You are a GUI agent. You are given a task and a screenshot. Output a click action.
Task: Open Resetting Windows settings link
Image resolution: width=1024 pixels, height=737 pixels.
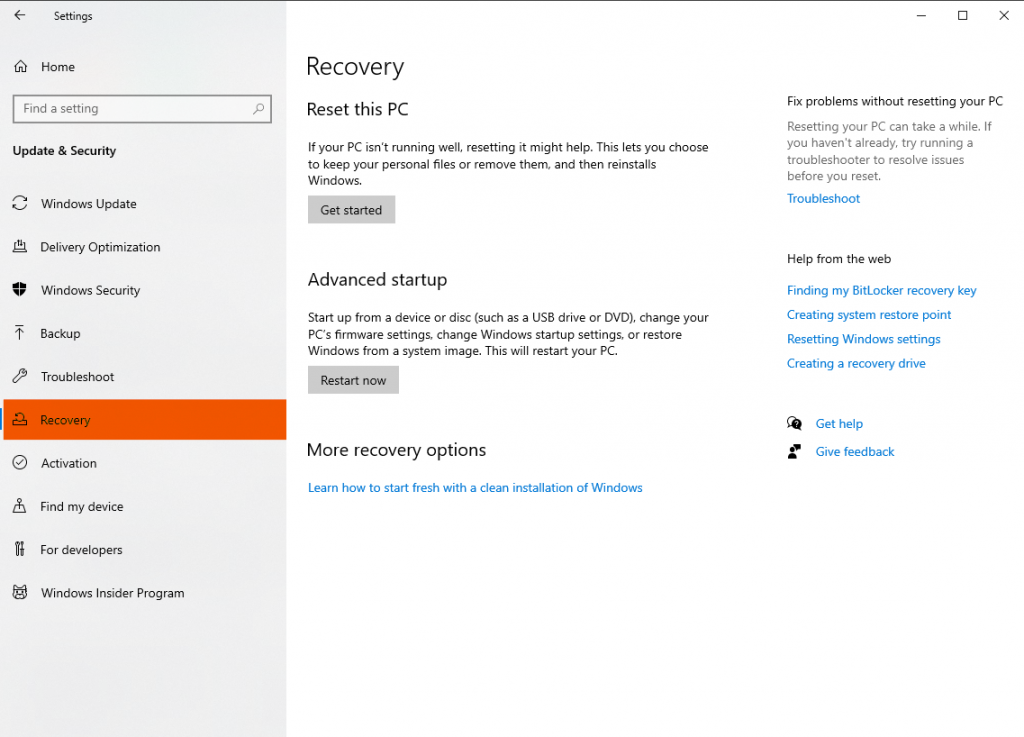point(863,339)
